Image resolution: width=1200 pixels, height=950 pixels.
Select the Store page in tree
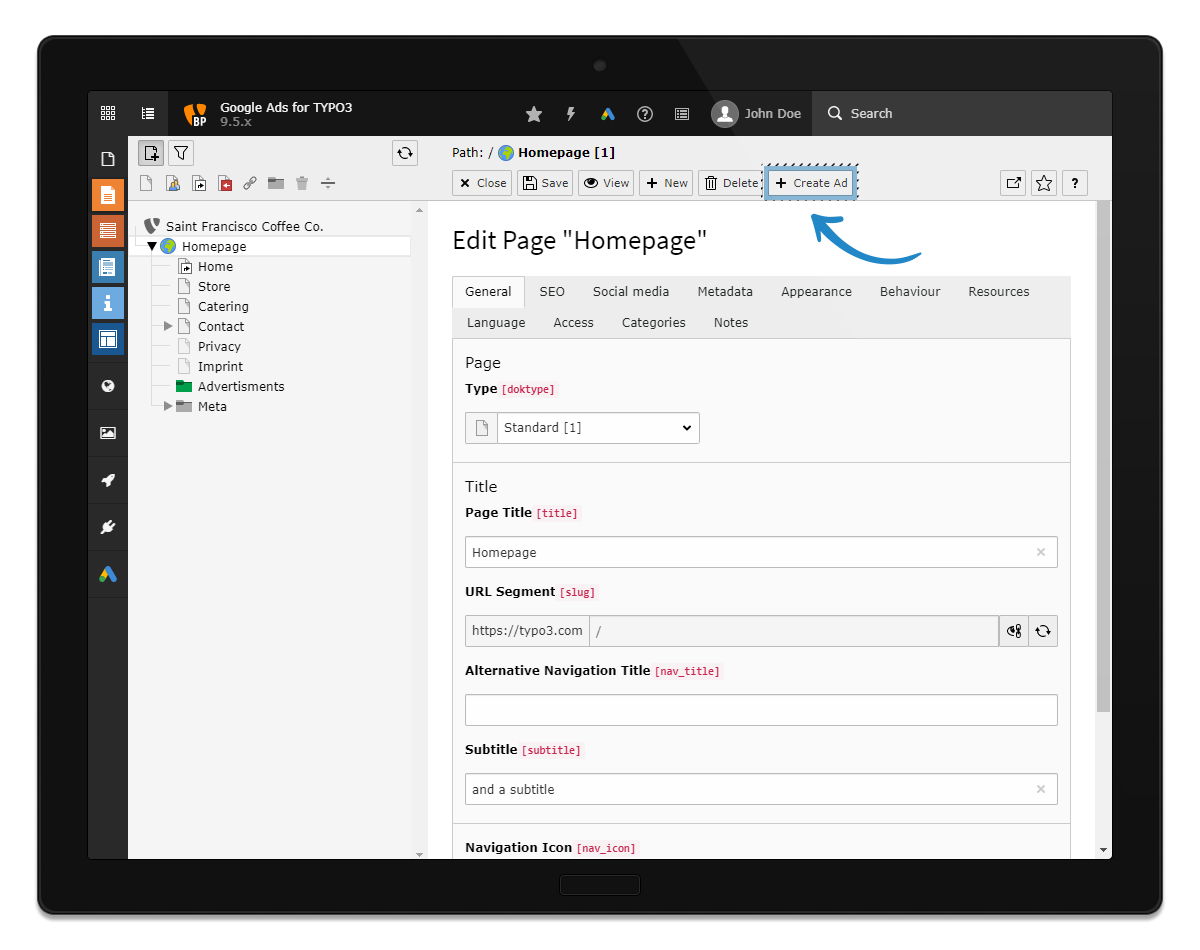pos(214,287)
